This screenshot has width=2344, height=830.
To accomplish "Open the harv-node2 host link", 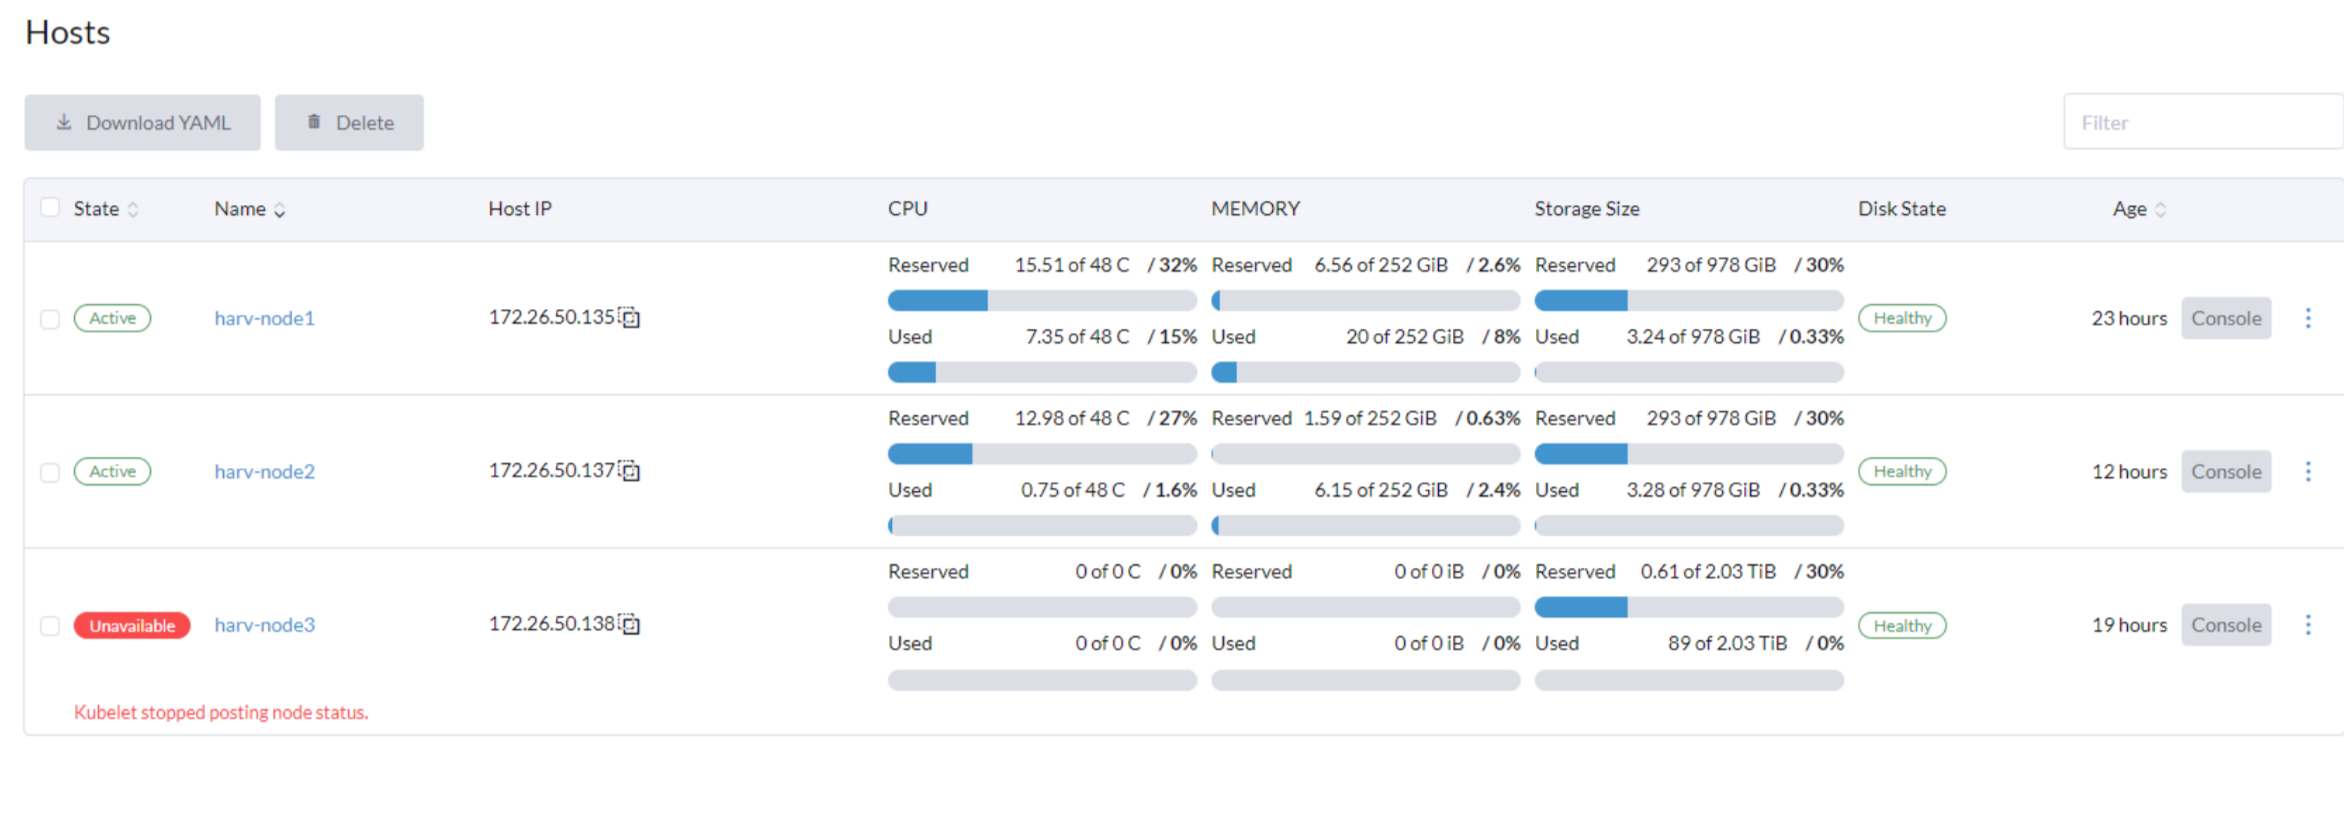I will (x=264, y=470).
